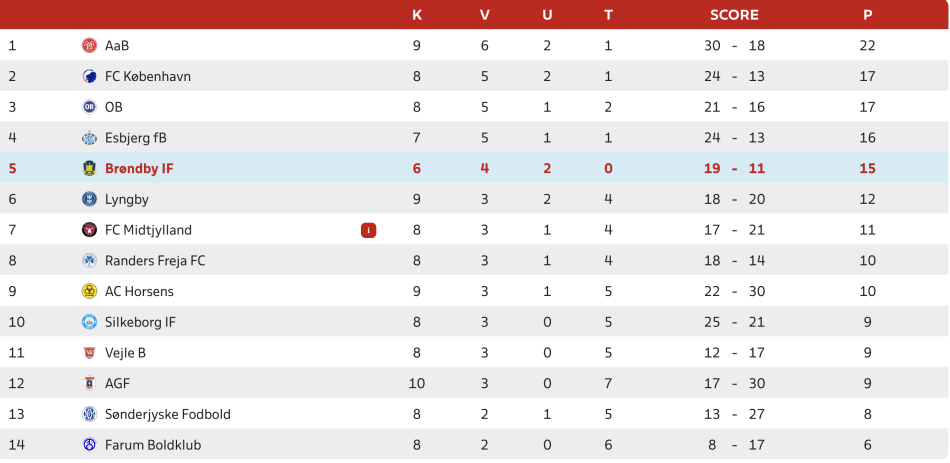The image size is (950, 463).
Task: Click the red info icon beside FC Midtjylland
Action: pos(368,230)
